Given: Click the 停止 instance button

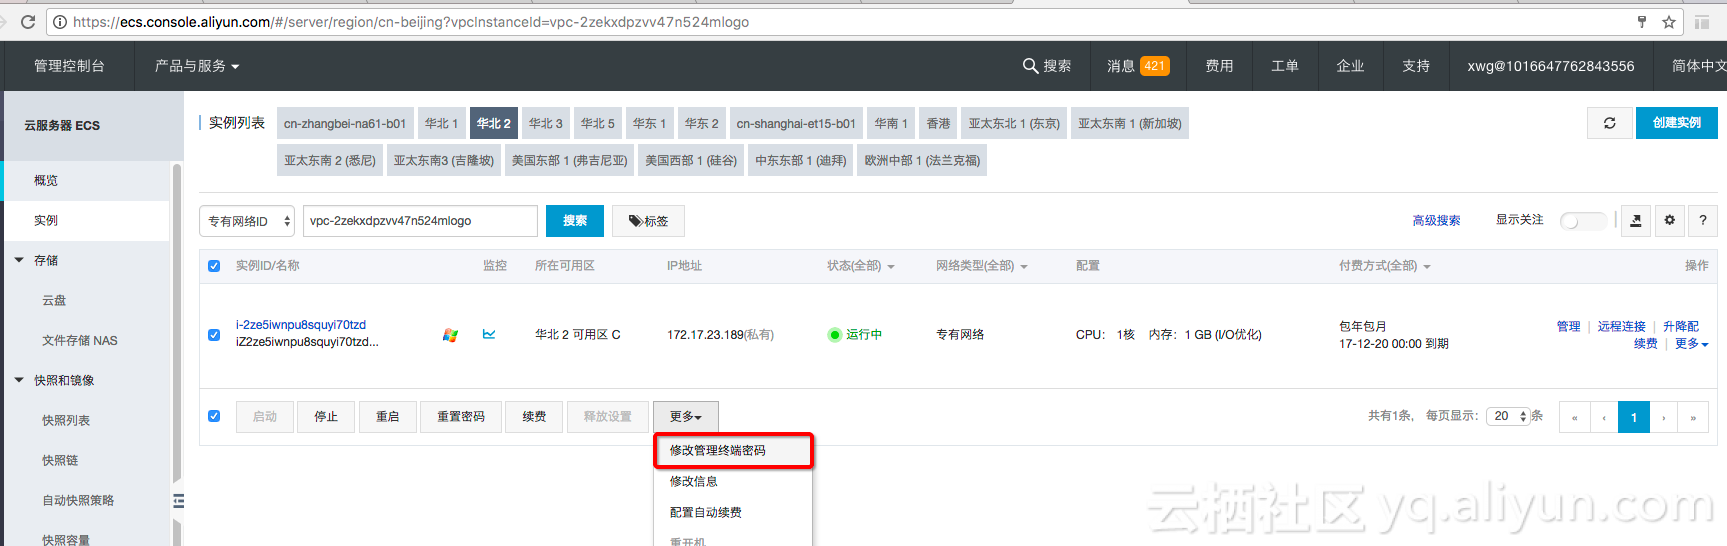Looking at the screenshot, I should click(x=326, y=417).
